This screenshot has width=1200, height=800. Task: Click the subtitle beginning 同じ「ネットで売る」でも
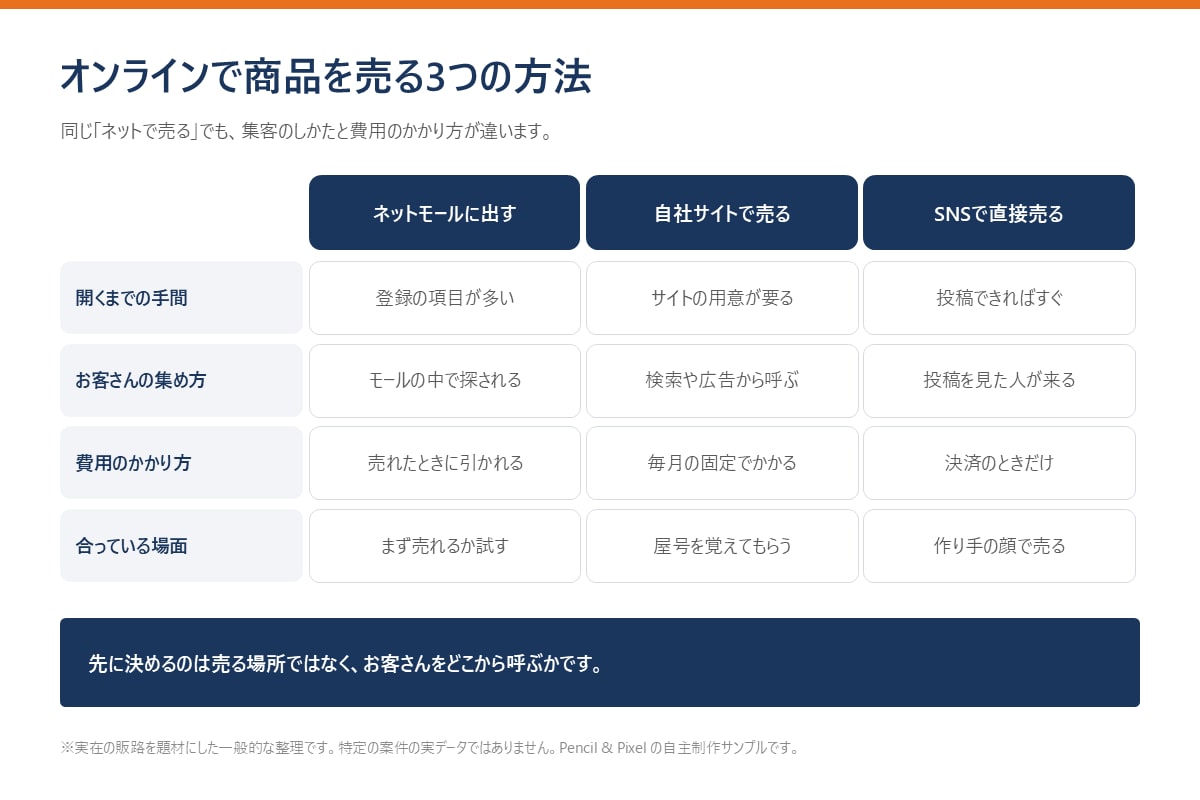[307, 132]
